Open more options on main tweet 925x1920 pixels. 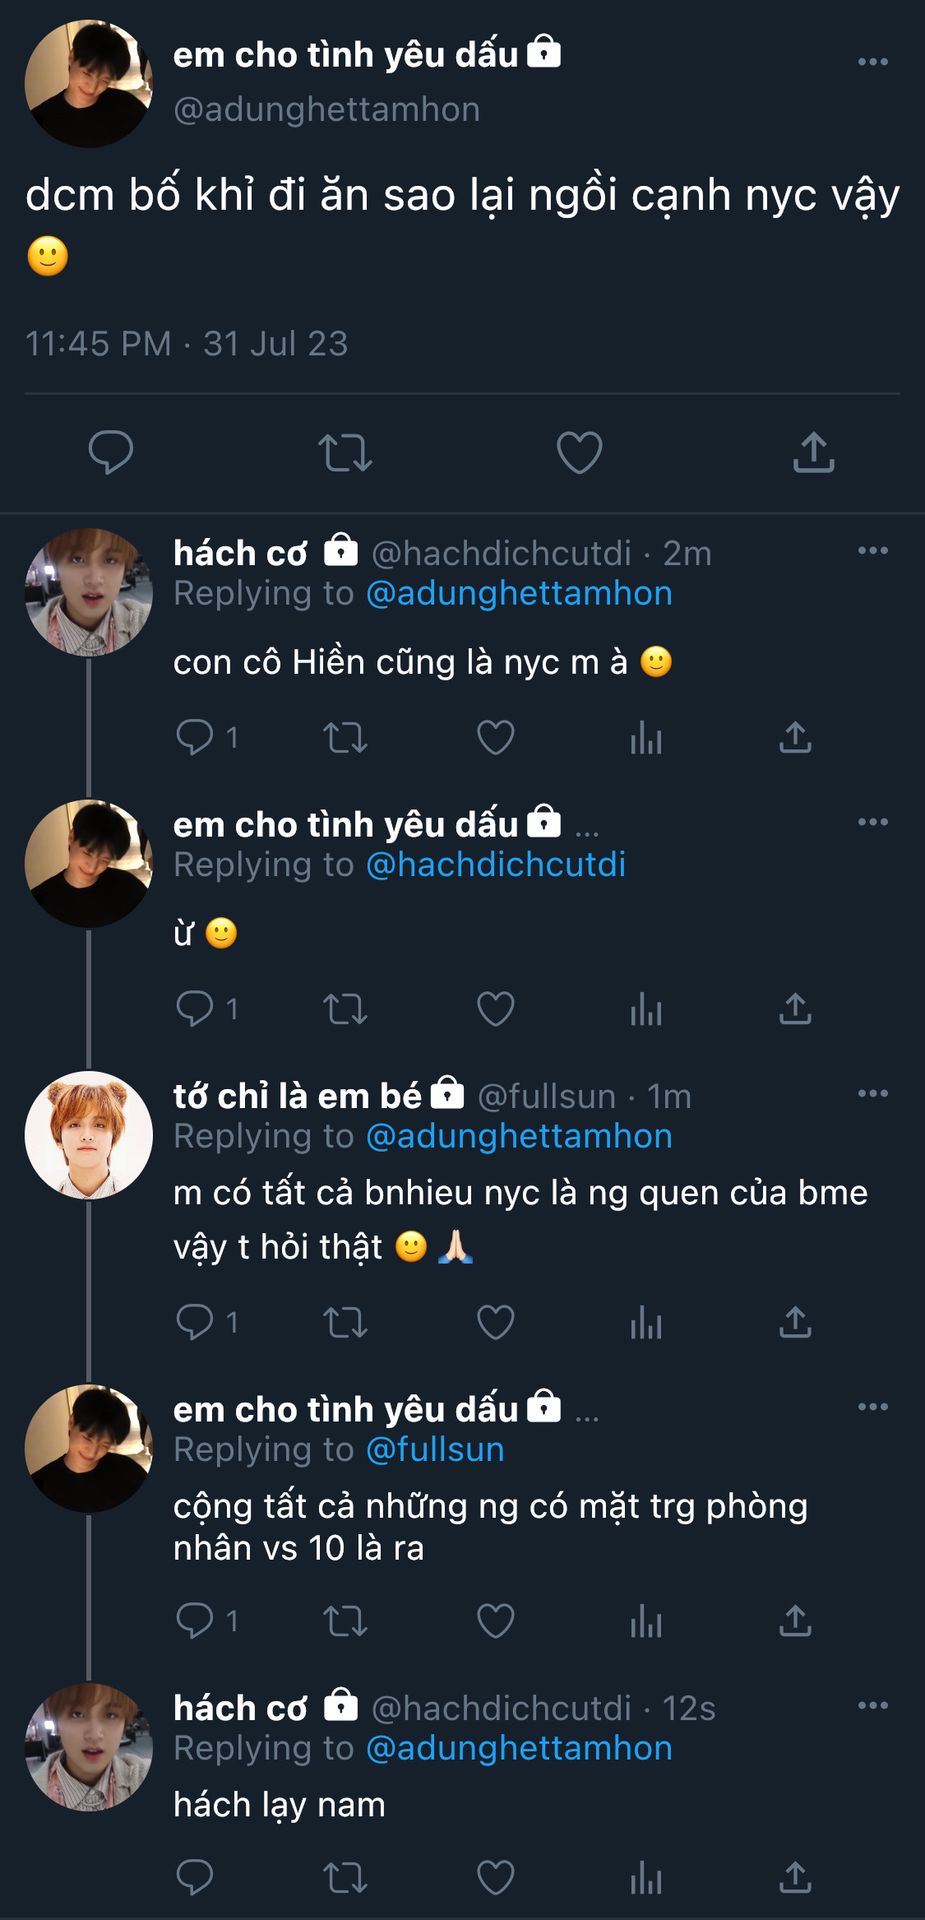pos(872,62)
